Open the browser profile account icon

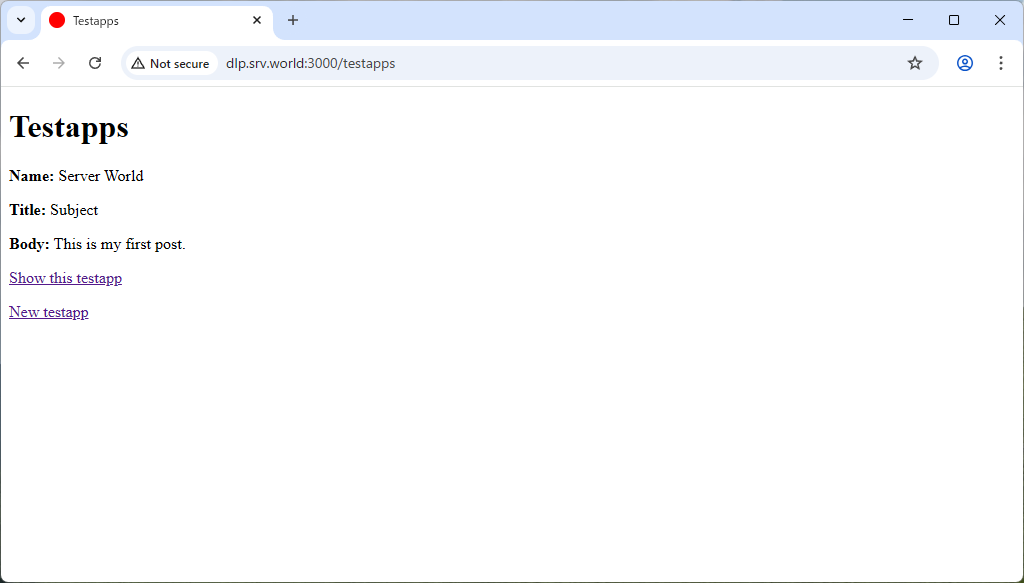(x=963, y=62)
